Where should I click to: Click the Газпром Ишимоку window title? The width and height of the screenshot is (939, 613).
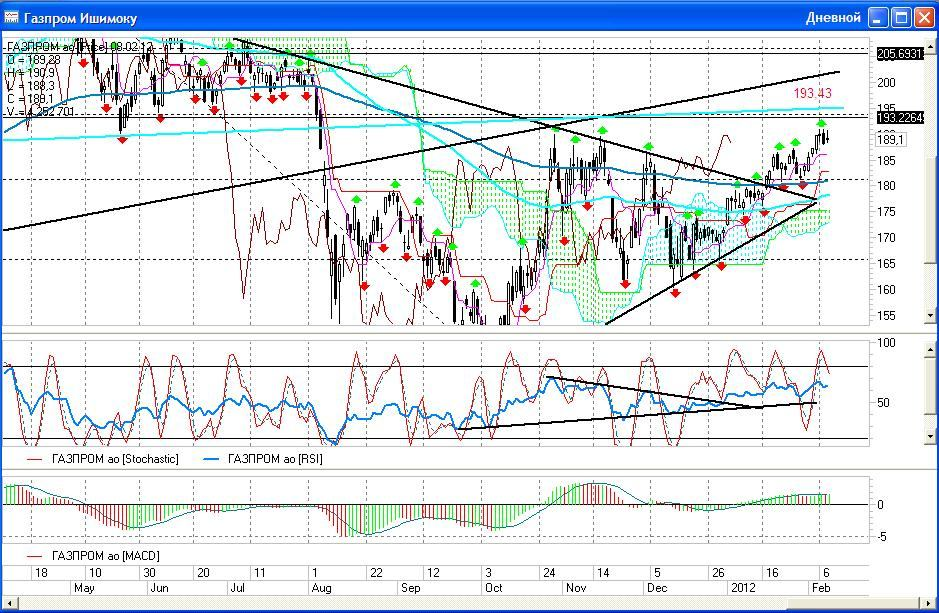[81, 19]
